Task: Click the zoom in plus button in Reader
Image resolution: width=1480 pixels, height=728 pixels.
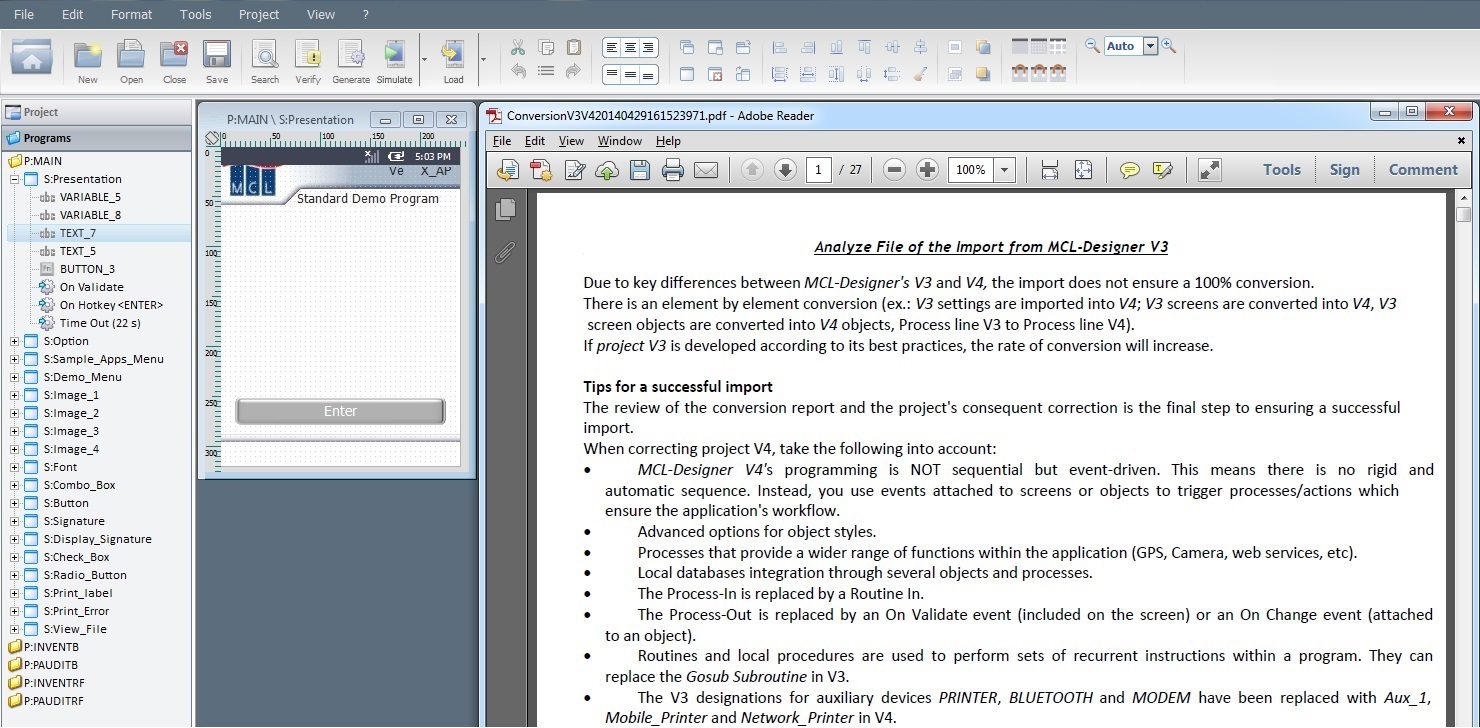Action: (x=927, y=170)
